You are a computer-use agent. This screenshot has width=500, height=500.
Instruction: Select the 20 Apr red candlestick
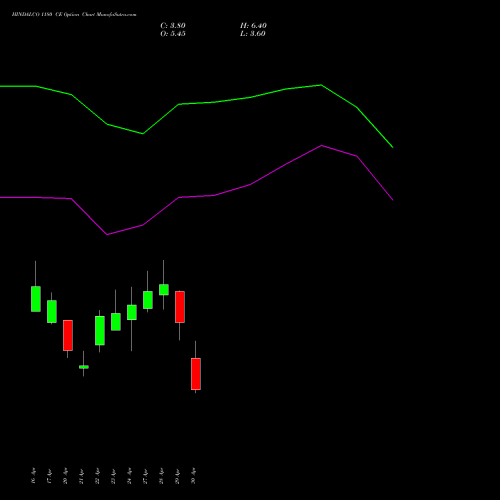point(68,335)
